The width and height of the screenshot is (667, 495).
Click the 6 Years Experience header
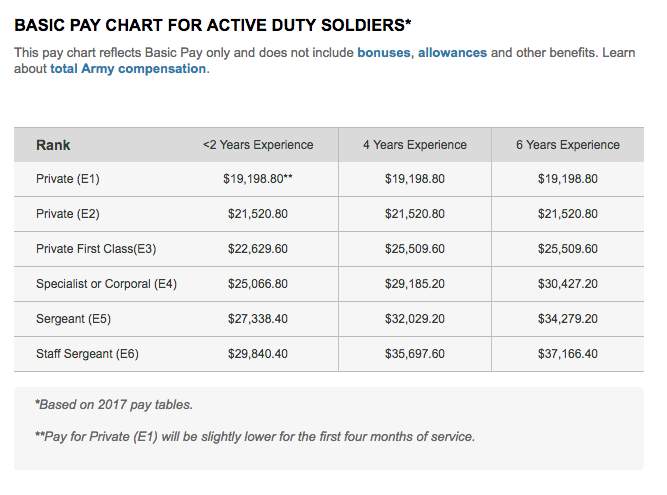click(568, 145)
